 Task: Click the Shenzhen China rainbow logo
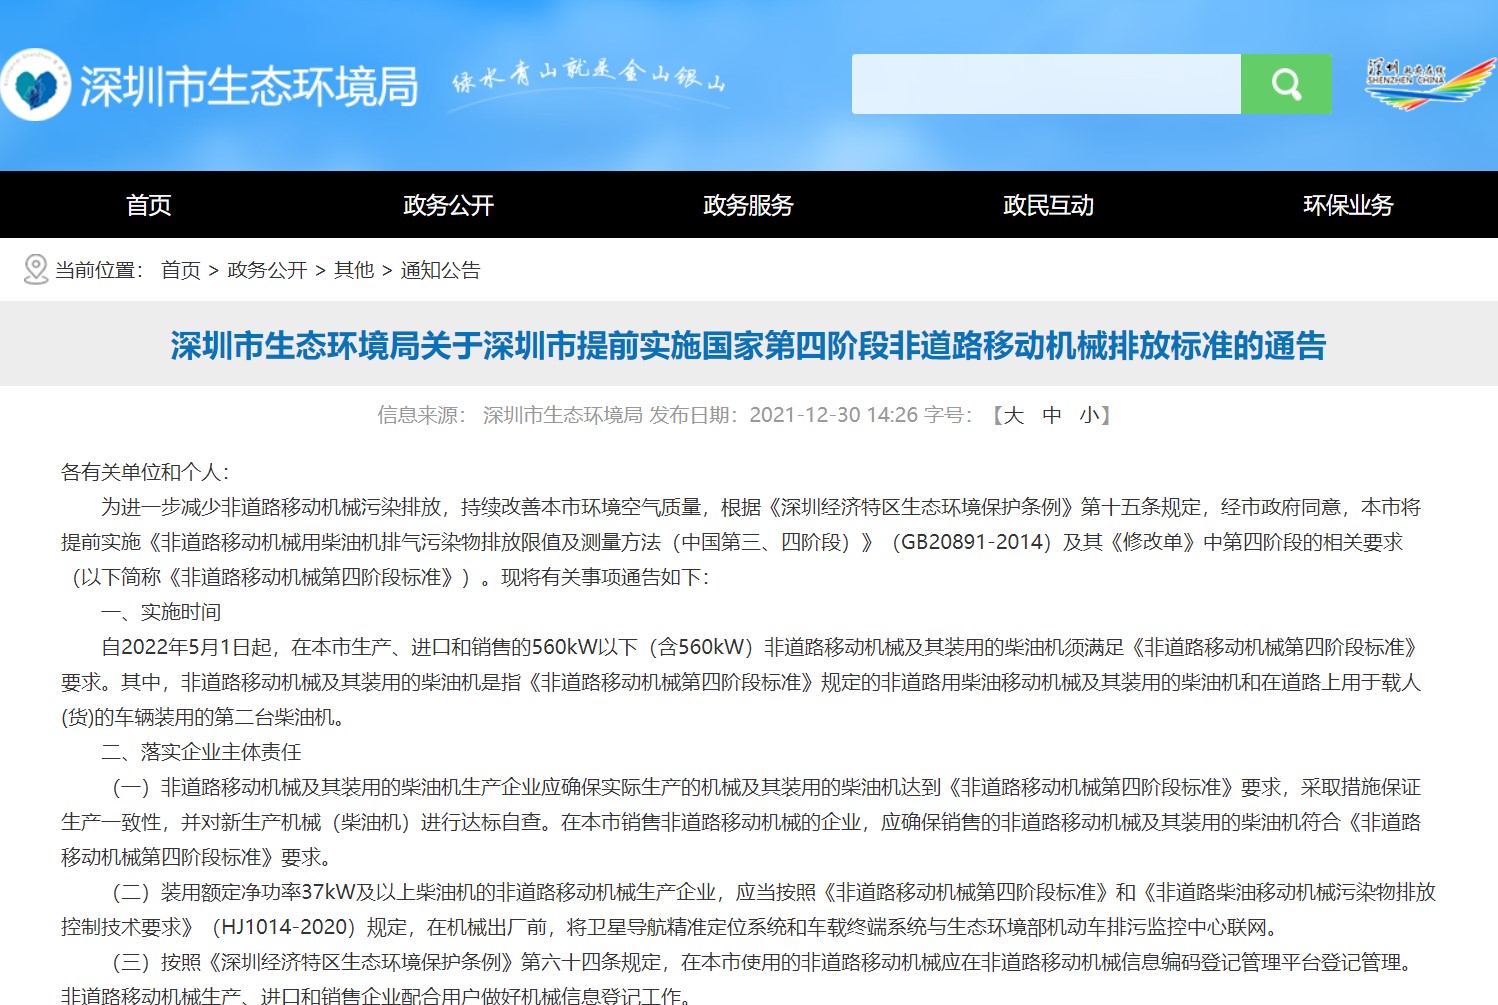coord(1430,84)
